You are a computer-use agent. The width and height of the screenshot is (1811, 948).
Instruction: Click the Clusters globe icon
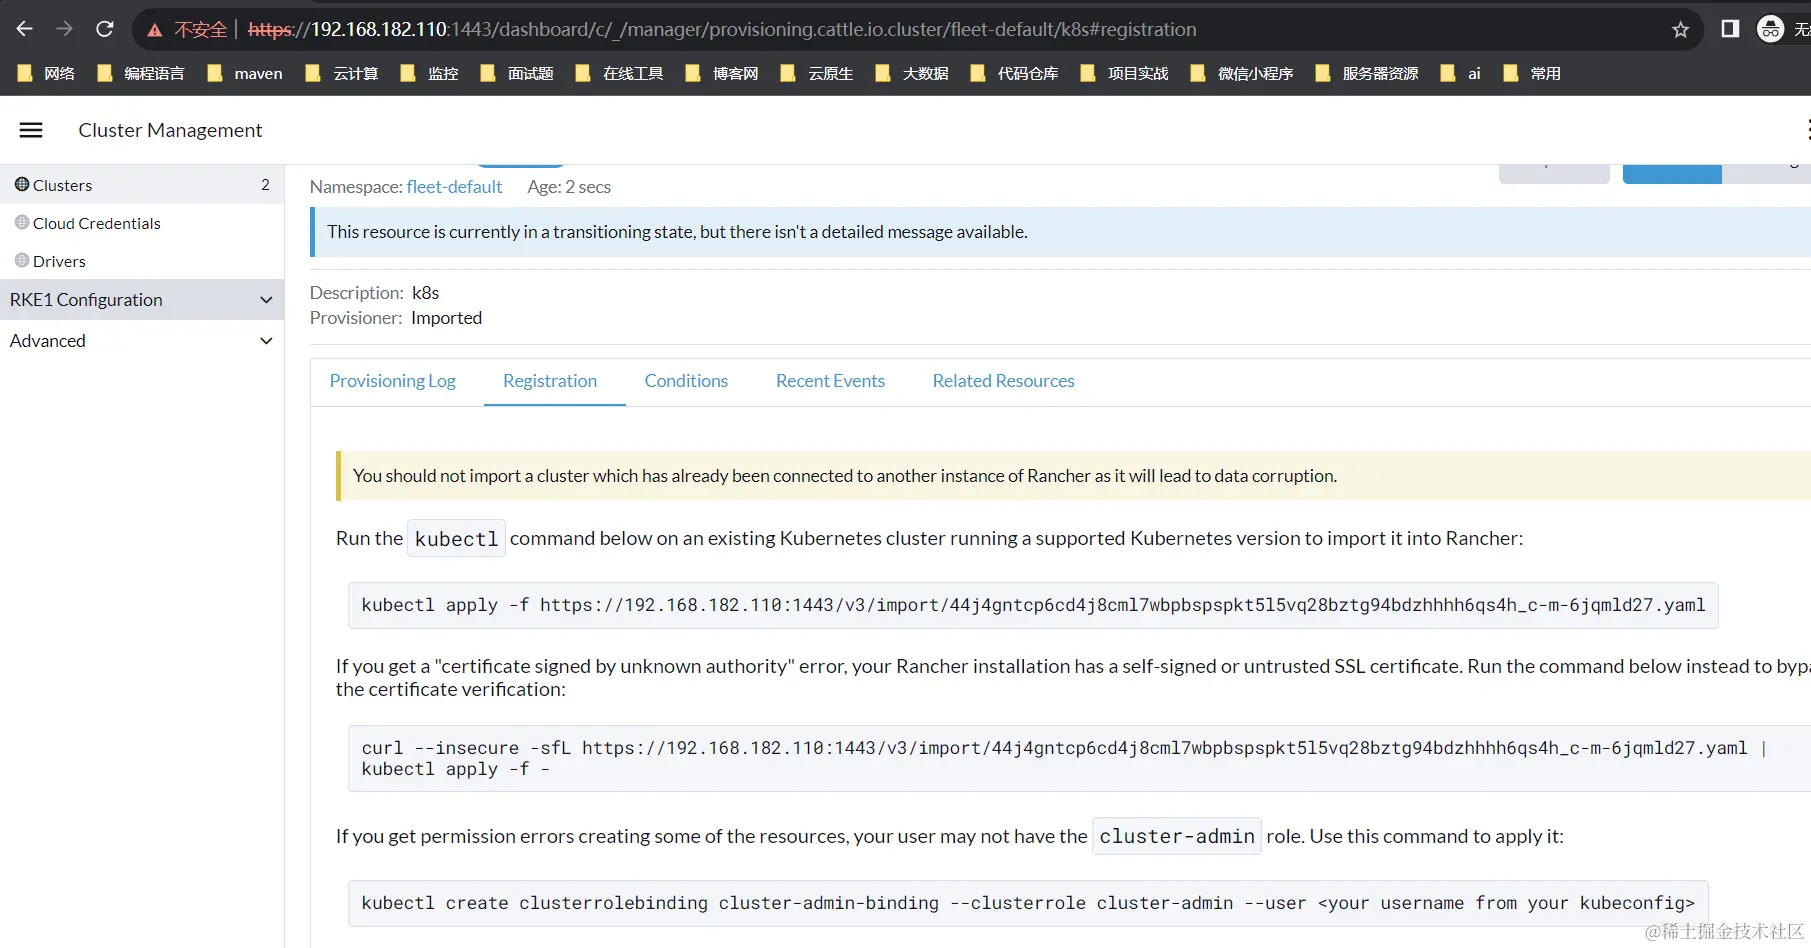tap(22, 184)
